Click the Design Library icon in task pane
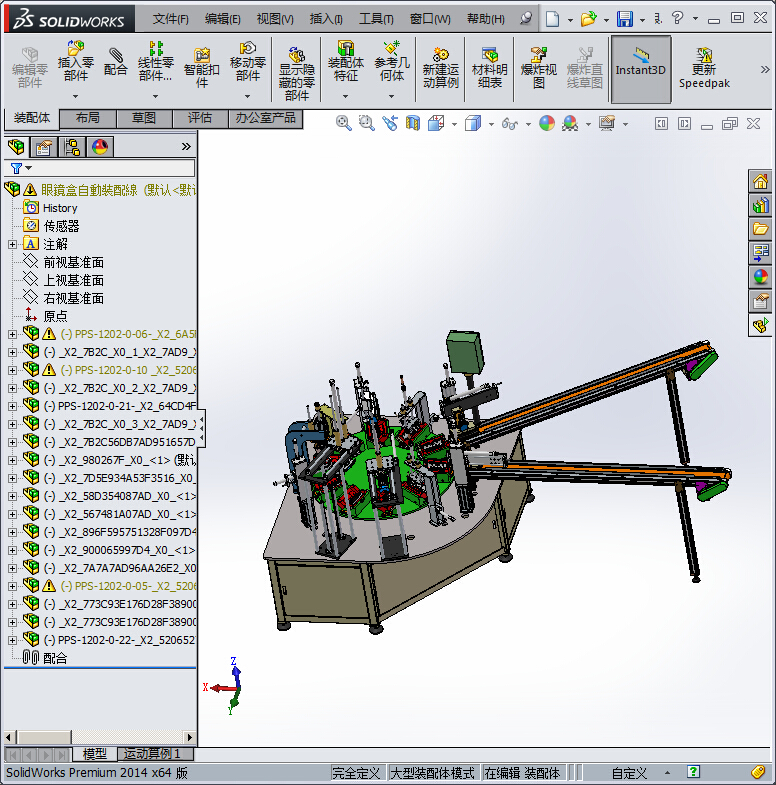 (x=760, y=205)
